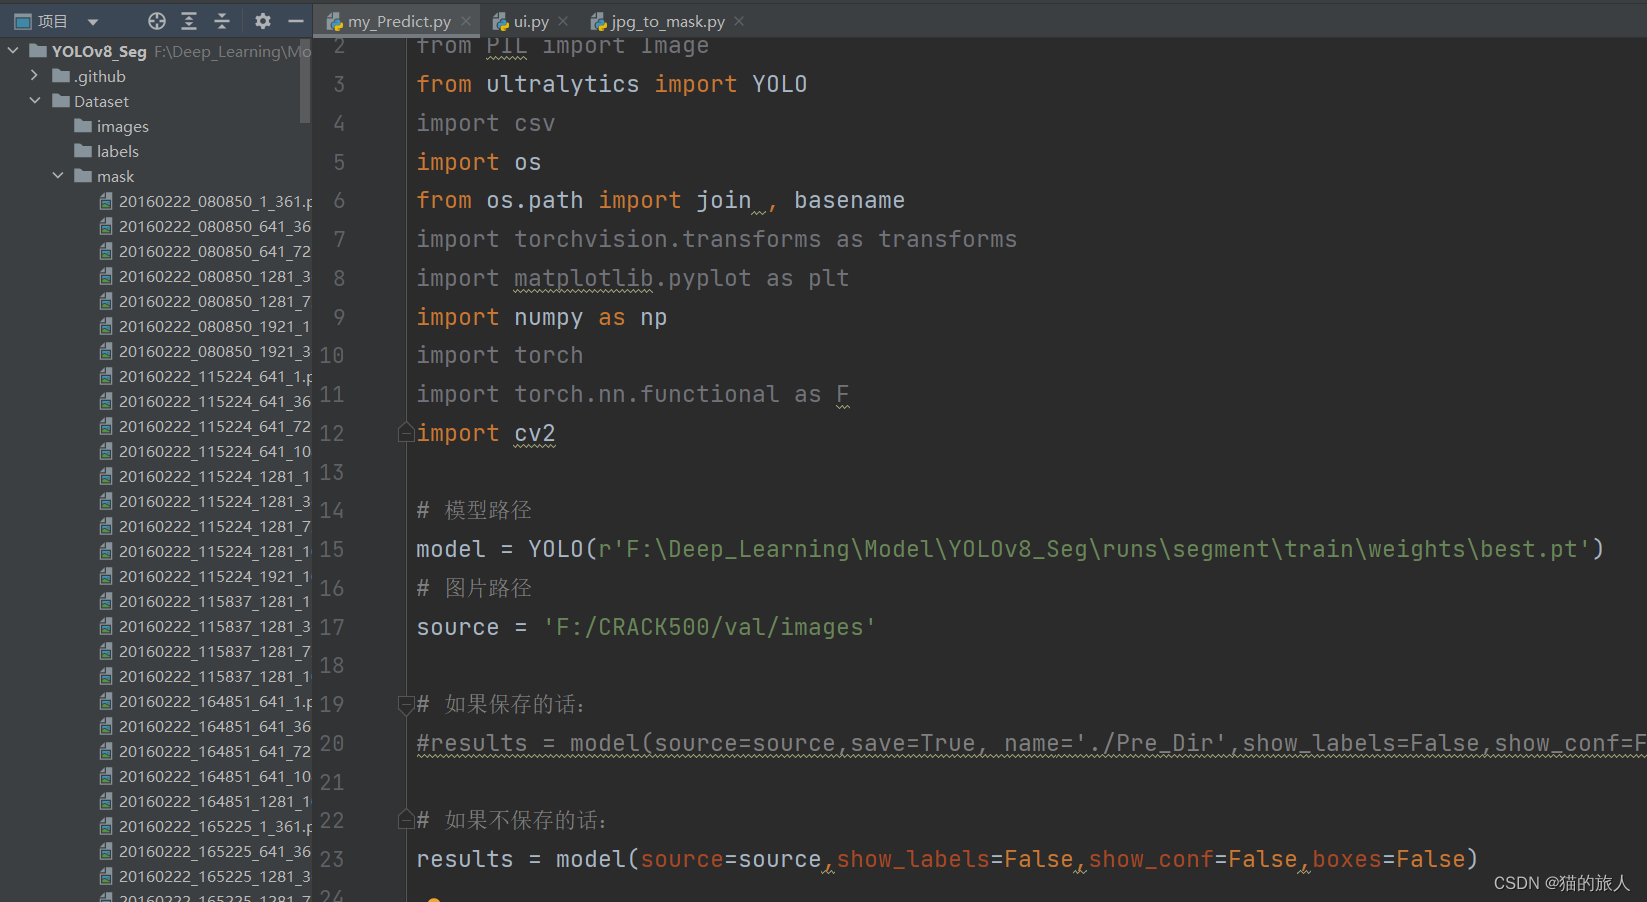Screen dimensions: 1647x902
Task: Select the Dataset folder label
Action: tap(101, 101)
